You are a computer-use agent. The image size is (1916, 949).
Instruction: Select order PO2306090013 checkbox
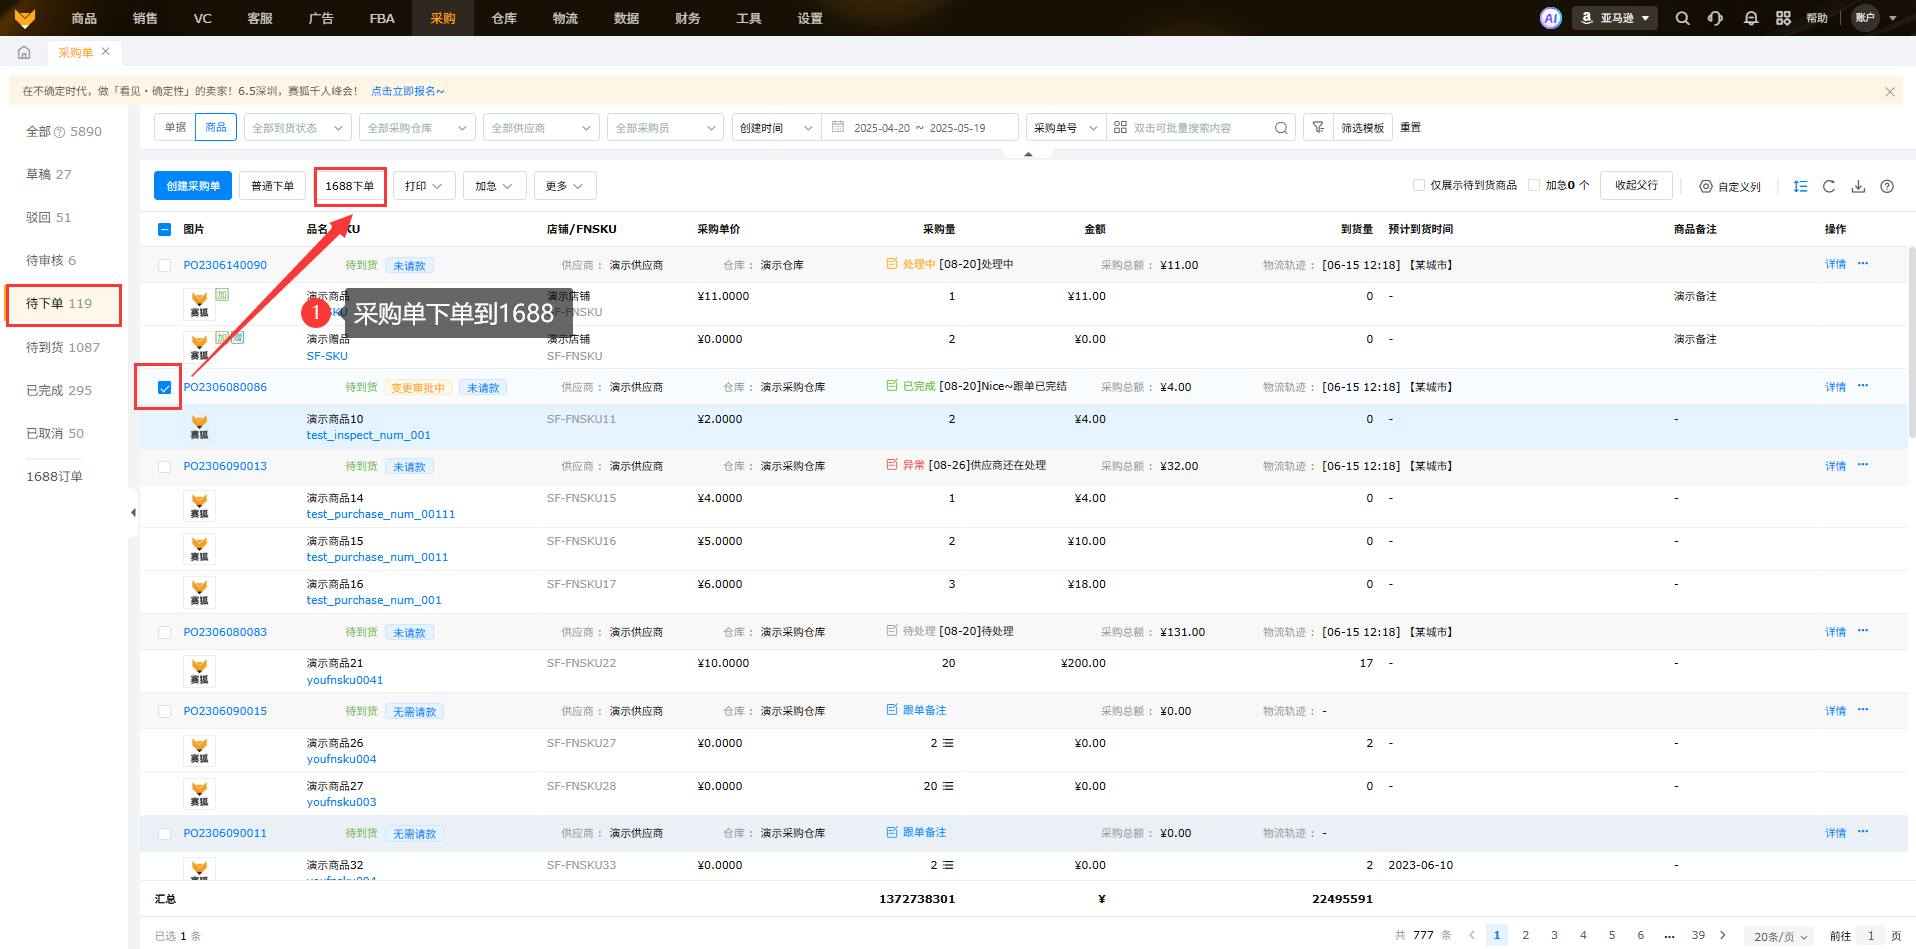pyautogui.click(x=165, y=467)
